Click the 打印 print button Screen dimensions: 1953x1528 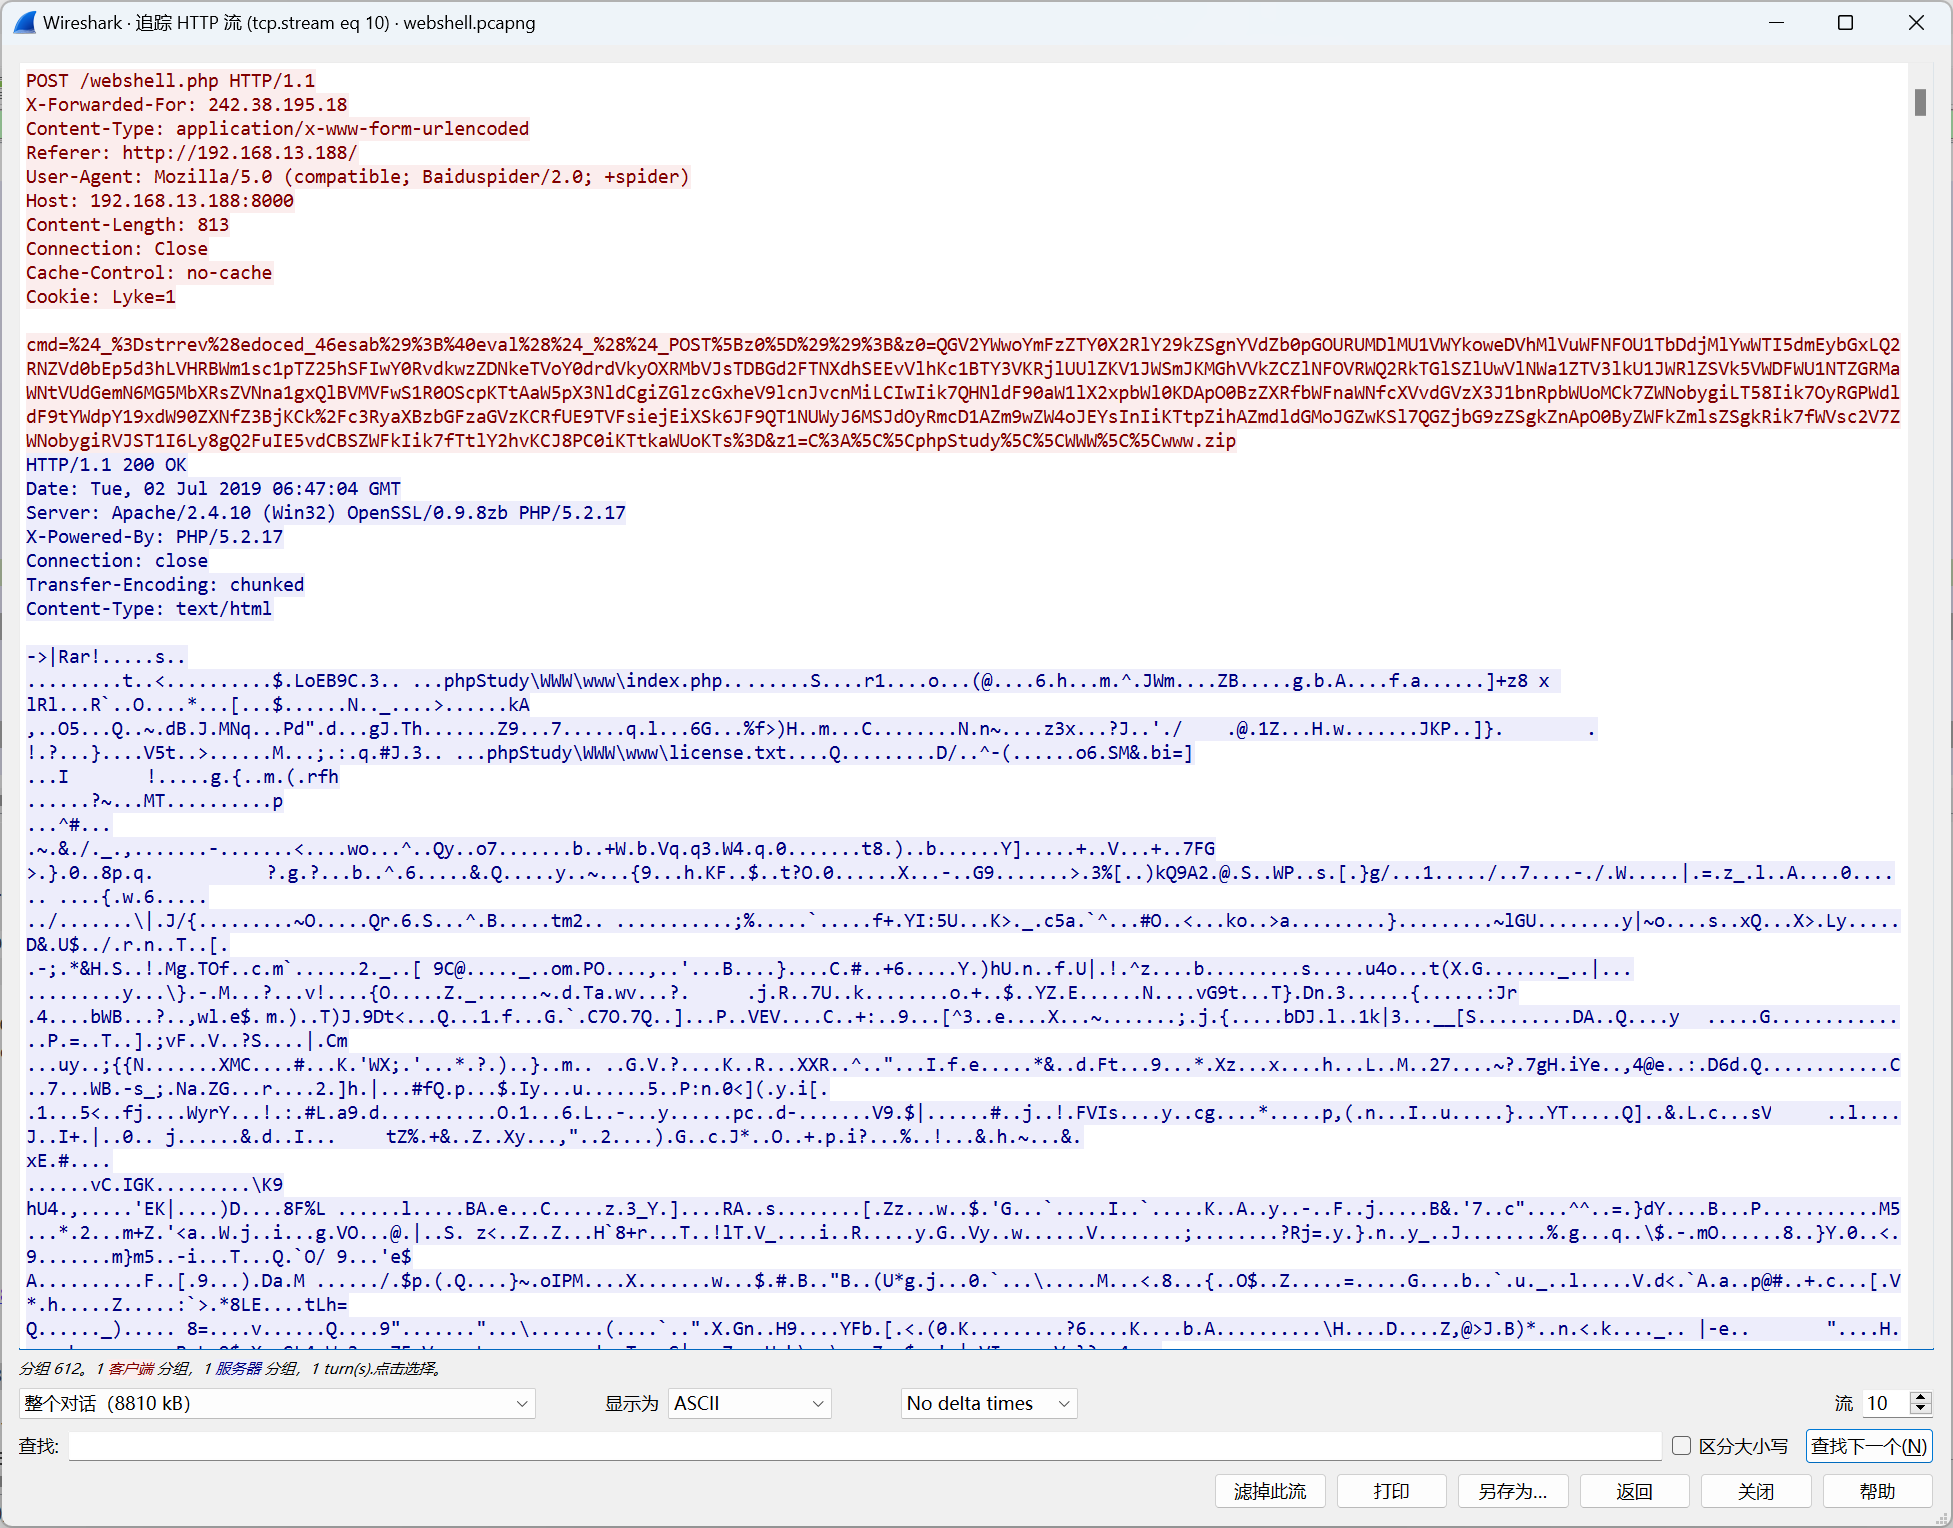click(x=1391, y=1492)
